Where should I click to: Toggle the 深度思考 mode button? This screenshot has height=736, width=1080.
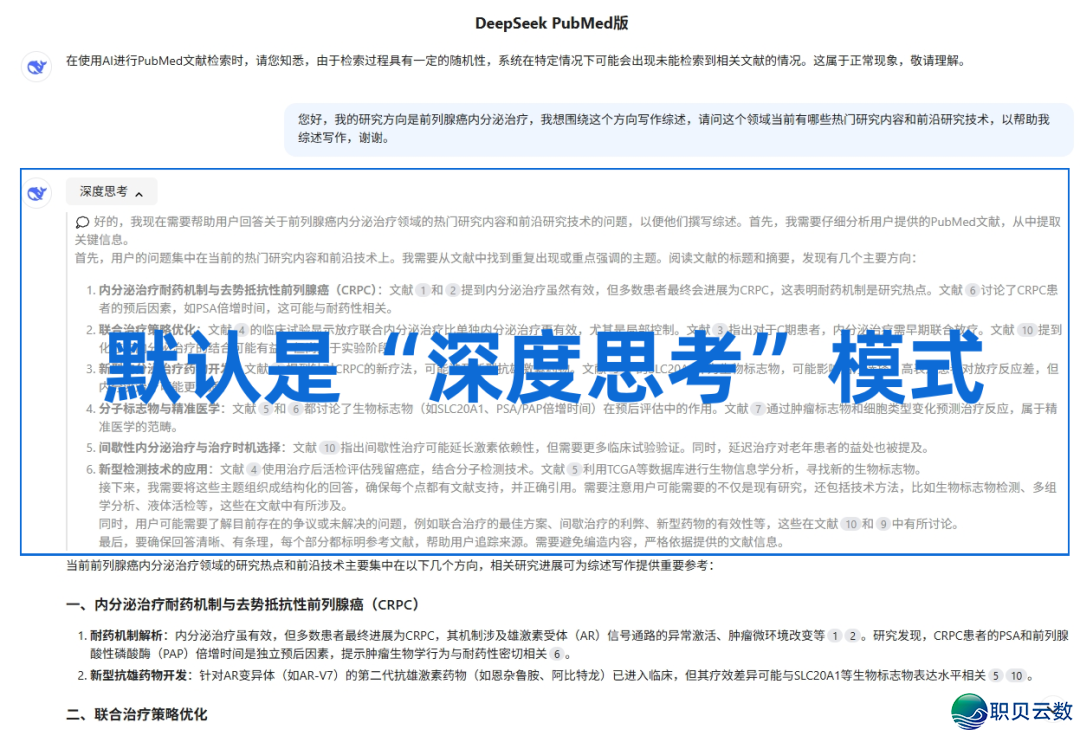click(x=110, y=191)
